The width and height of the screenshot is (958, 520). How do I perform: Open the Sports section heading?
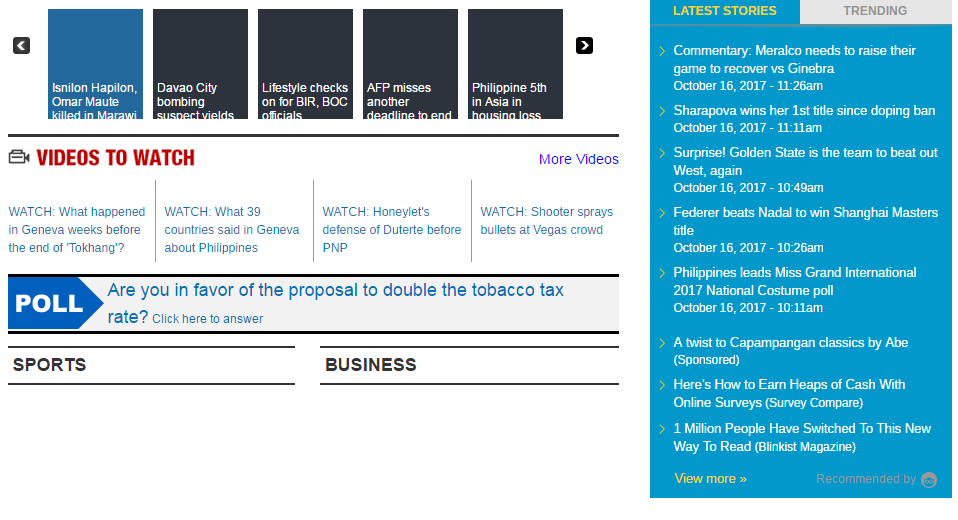click(x=50, y=365)
